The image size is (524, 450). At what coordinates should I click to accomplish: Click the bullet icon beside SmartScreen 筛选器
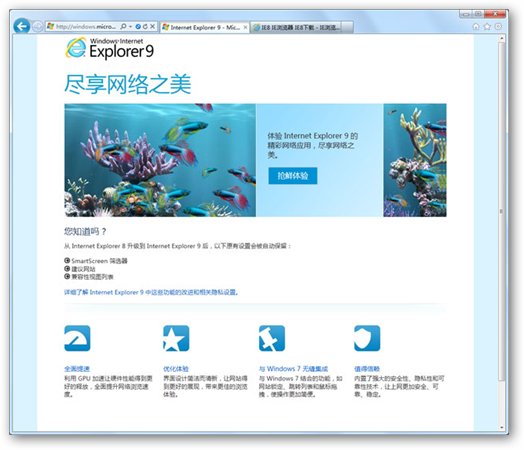pos(67,260)
